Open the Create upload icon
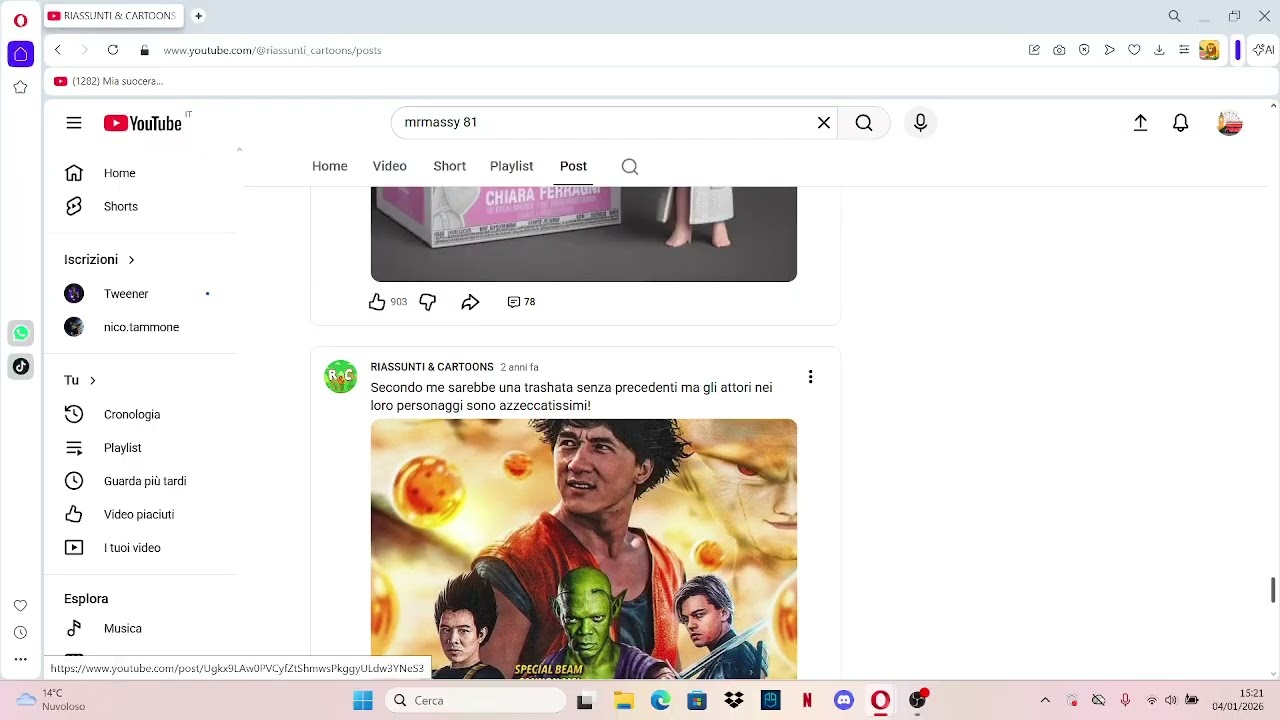The image size is (1280, 720). click(1140, 123)
